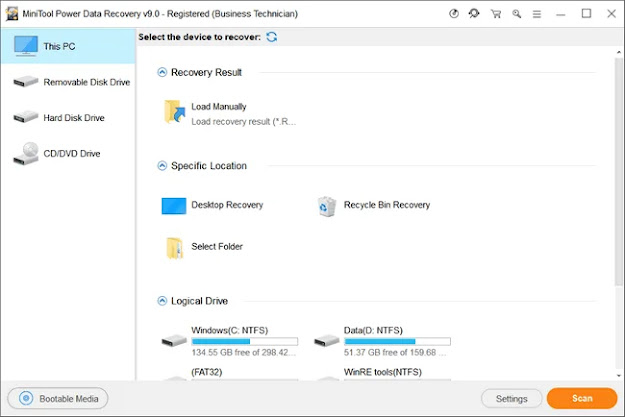Choose Recycle Bin Recovery text
Image resolution: width=625 pixels, height=417 pixels.
pos(387,205)
